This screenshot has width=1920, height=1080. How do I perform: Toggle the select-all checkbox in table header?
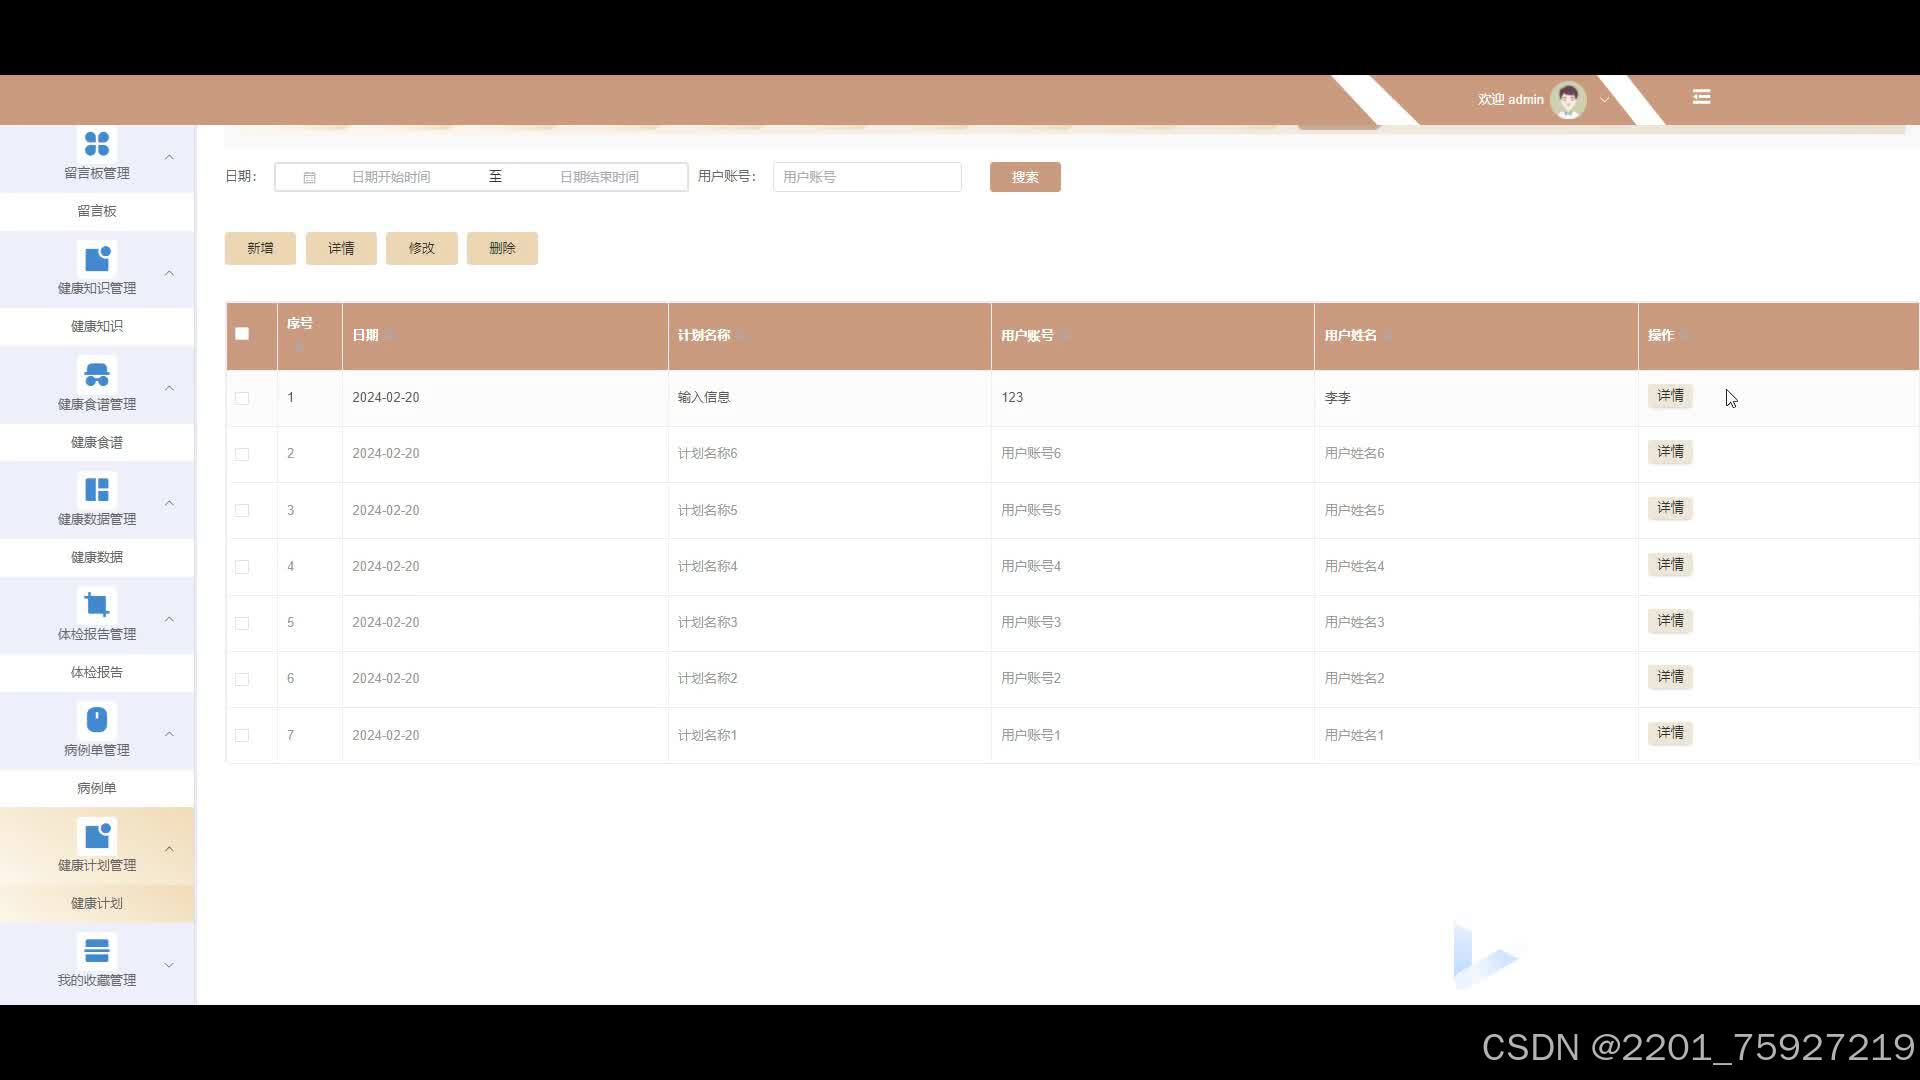[242, 334]
